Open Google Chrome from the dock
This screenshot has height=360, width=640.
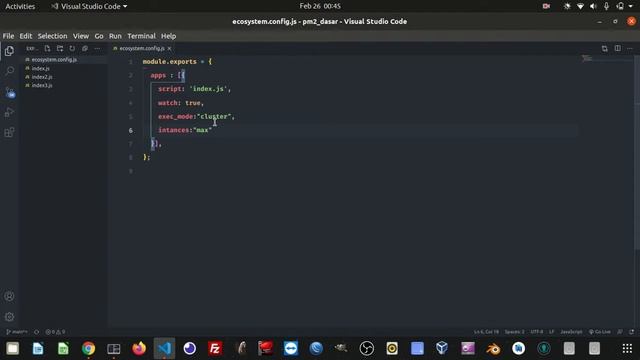click(89, 348)
